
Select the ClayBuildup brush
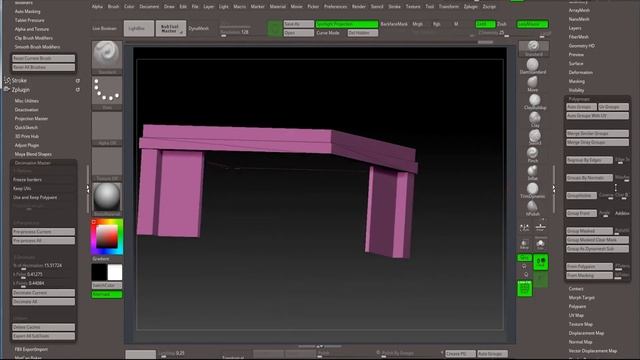535,102
